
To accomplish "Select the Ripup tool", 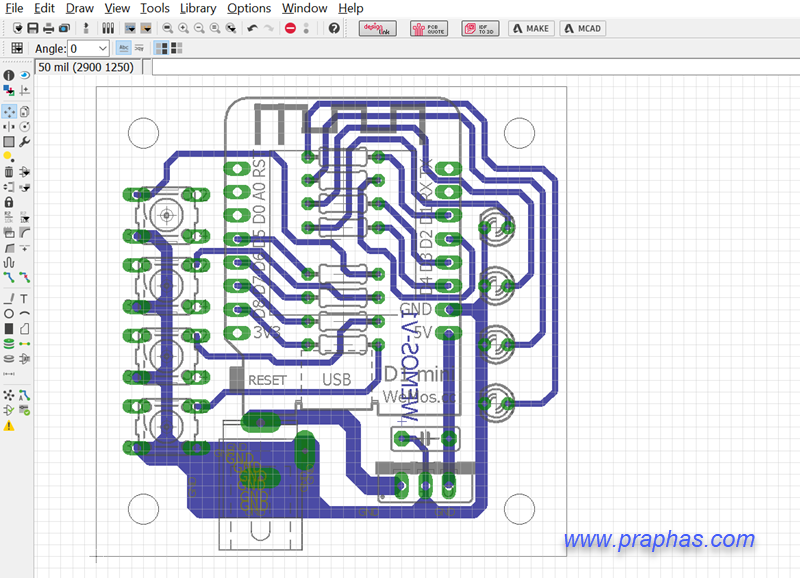I will [24, 278].
